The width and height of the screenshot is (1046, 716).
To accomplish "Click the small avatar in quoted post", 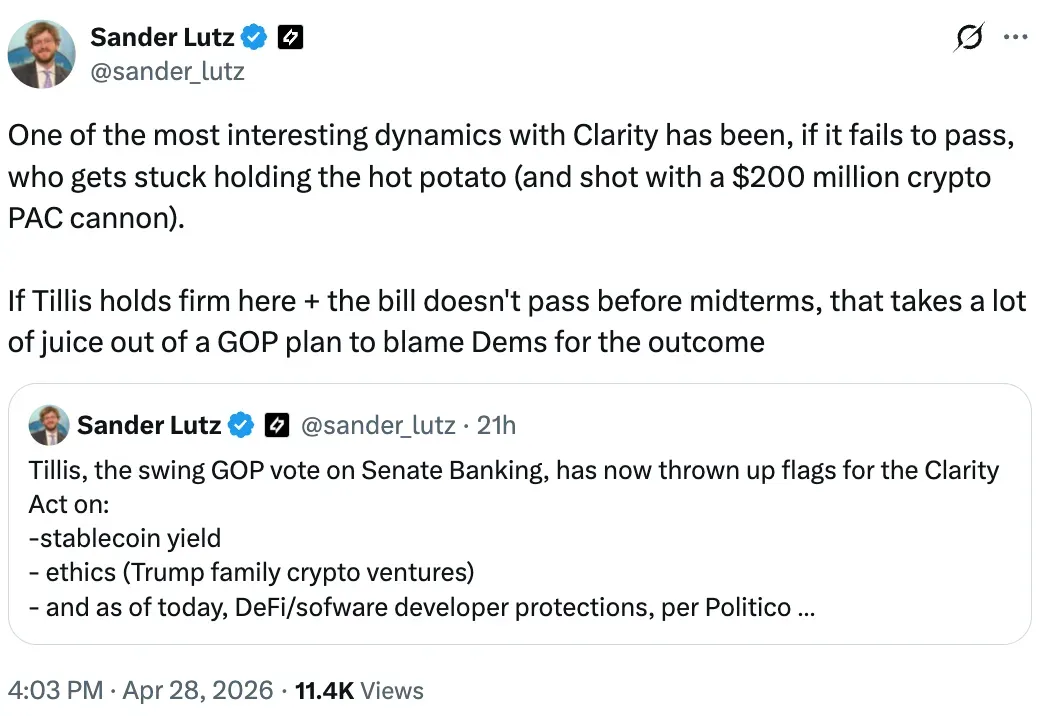I will pos(48,424).
